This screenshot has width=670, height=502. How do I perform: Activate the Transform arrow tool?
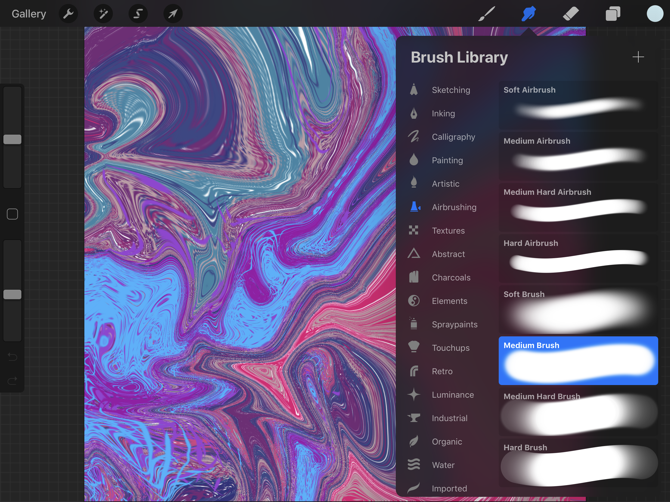point(173,14)
